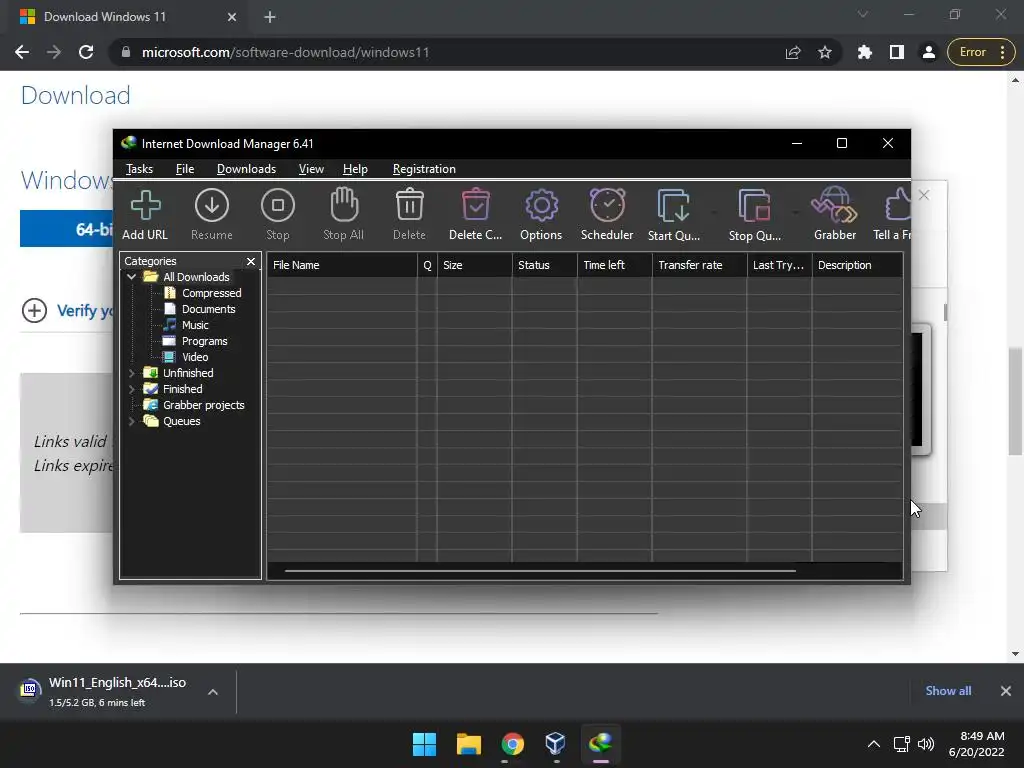Screen dimensions: 1024x768
Task: Sort by File Name column header
Action: (342, 265)
